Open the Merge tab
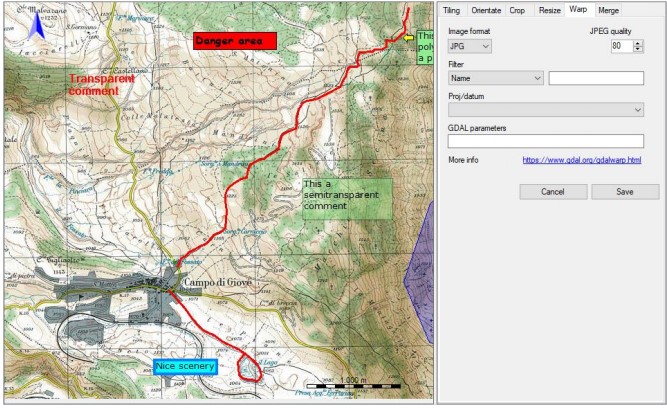The width and height of the screenshot is (667, 408). (608, 10)
